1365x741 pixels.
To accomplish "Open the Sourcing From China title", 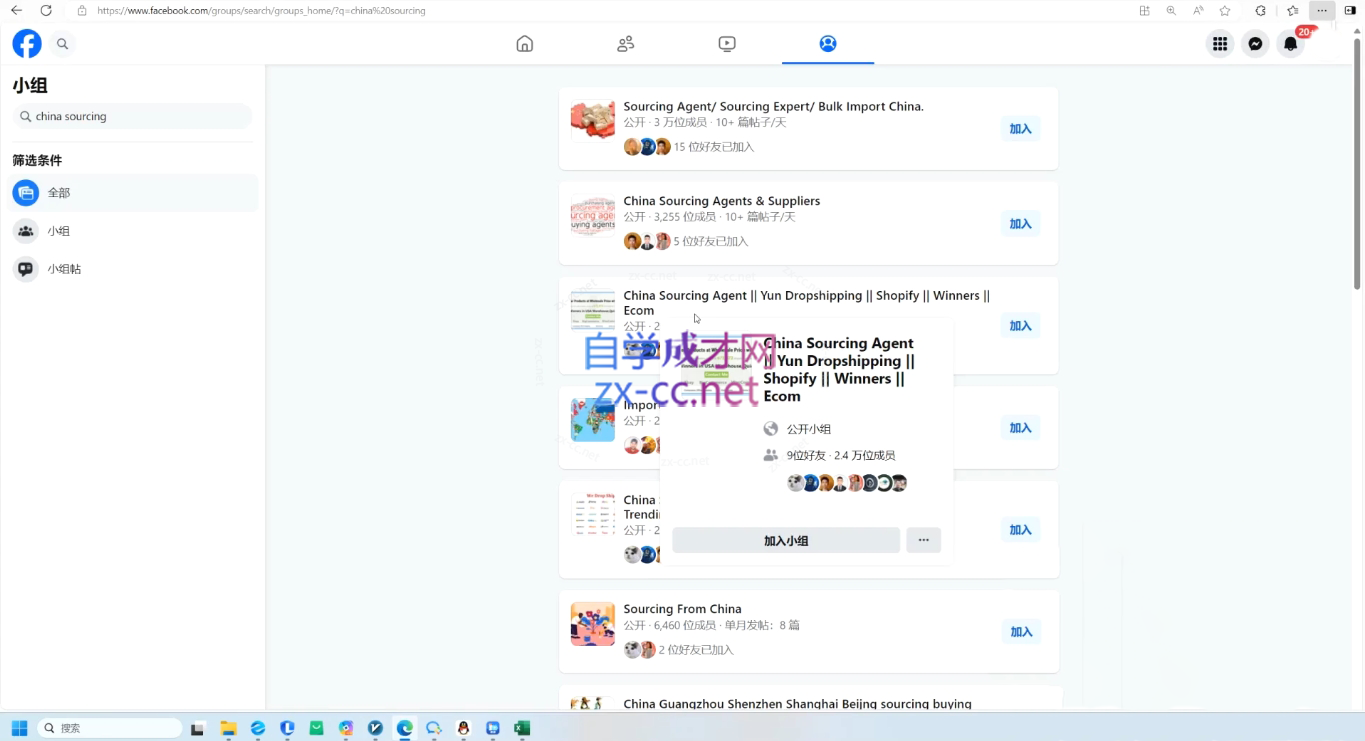I will 682,609.
